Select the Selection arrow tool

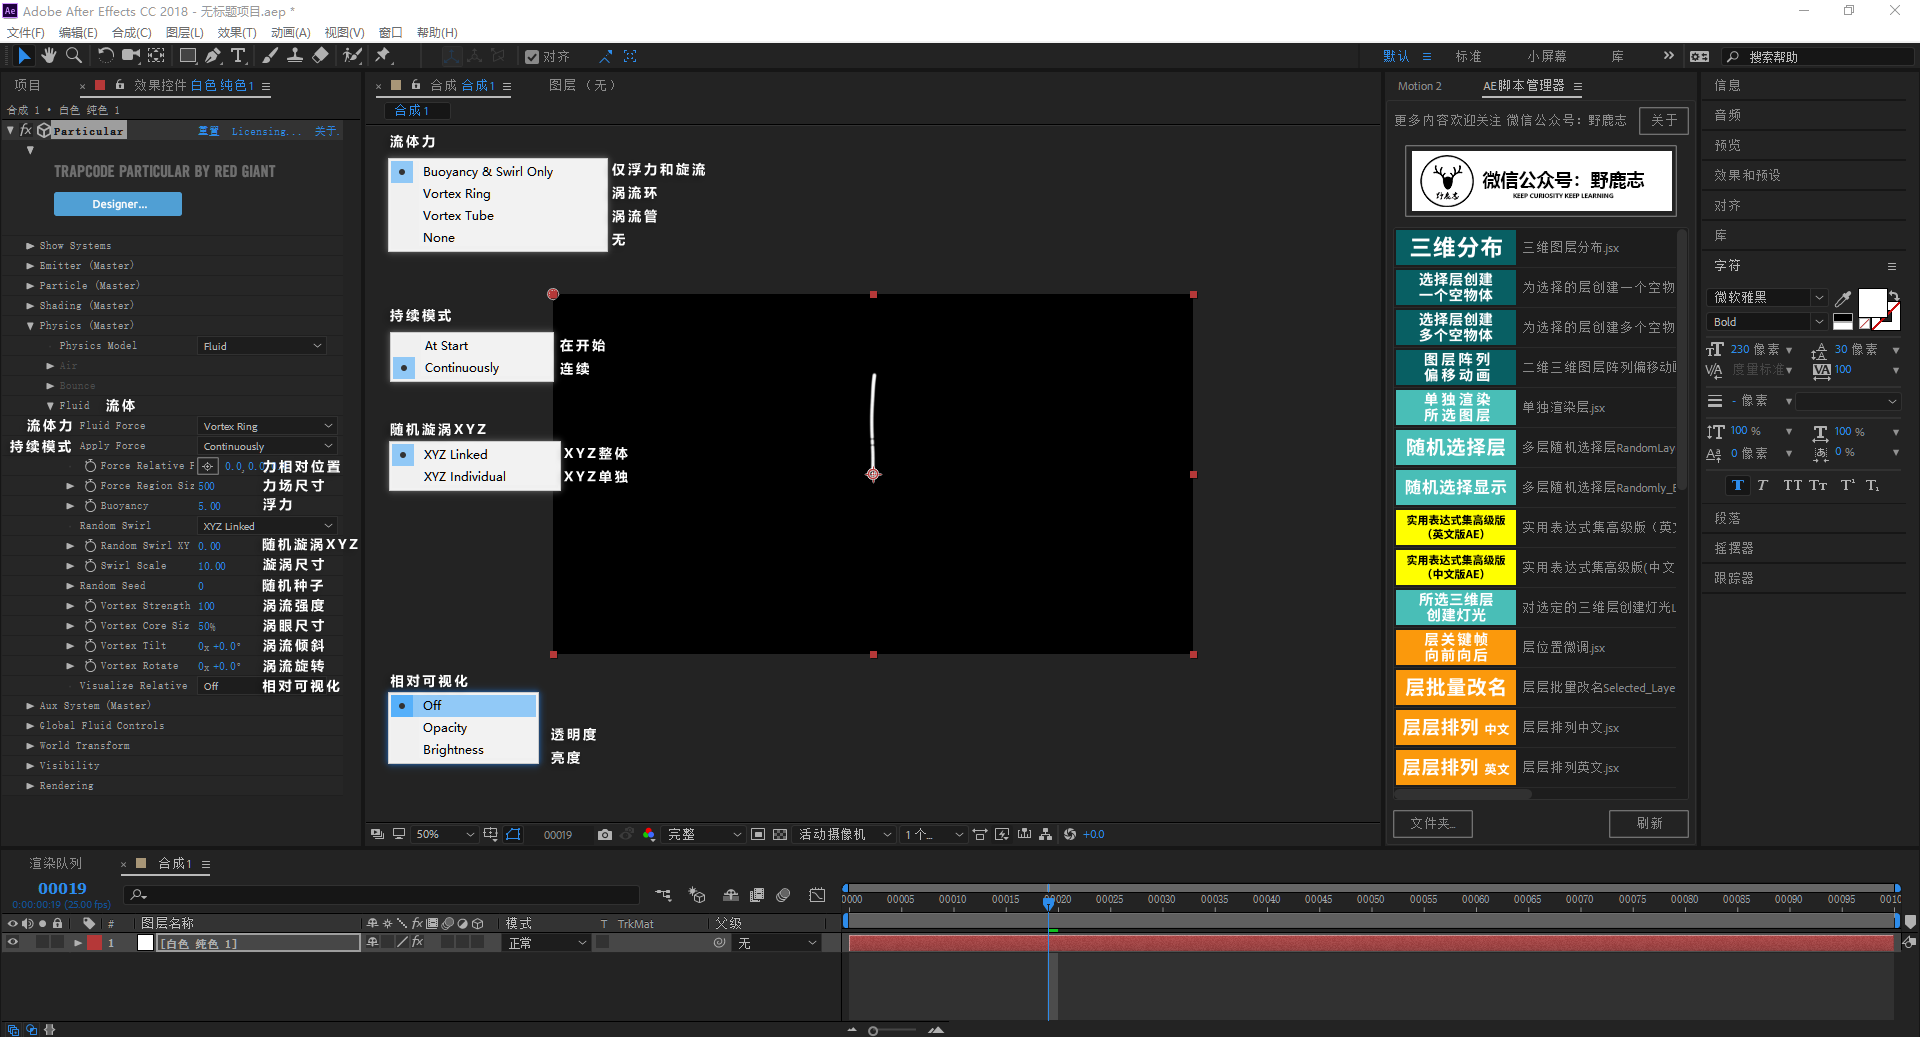tap(24, 56)
